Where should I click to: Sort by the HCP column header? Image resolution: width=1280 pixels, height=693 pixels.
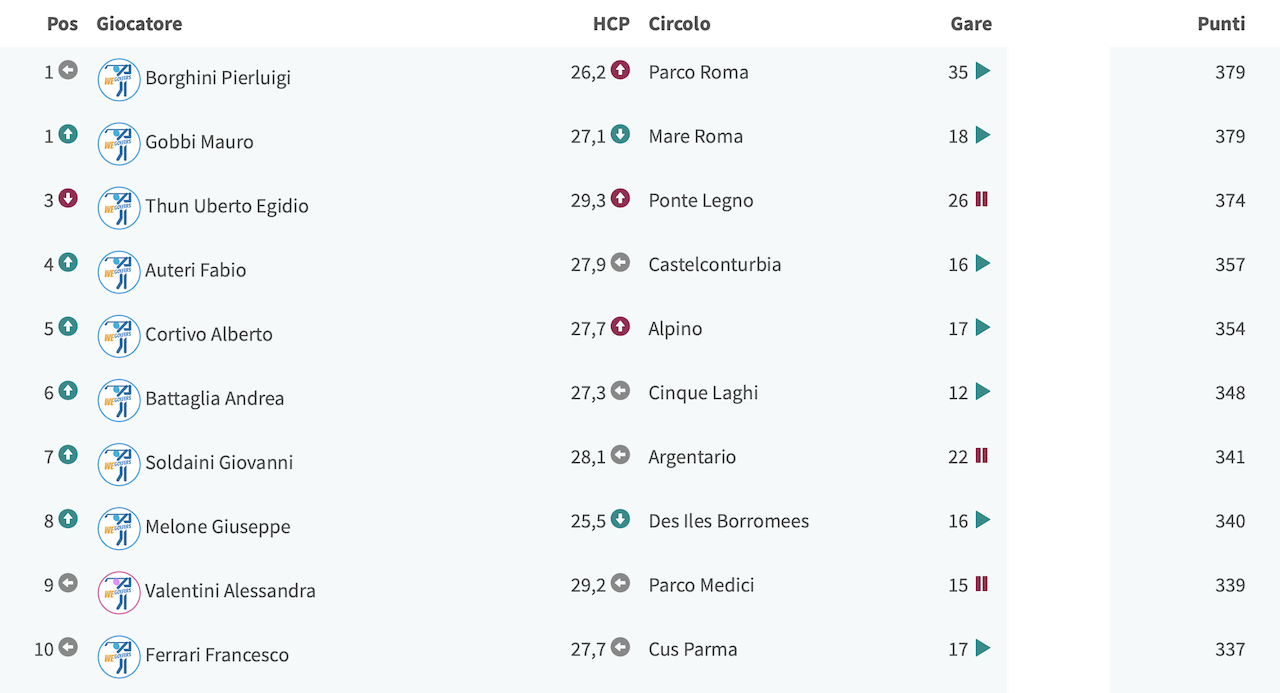611,23
